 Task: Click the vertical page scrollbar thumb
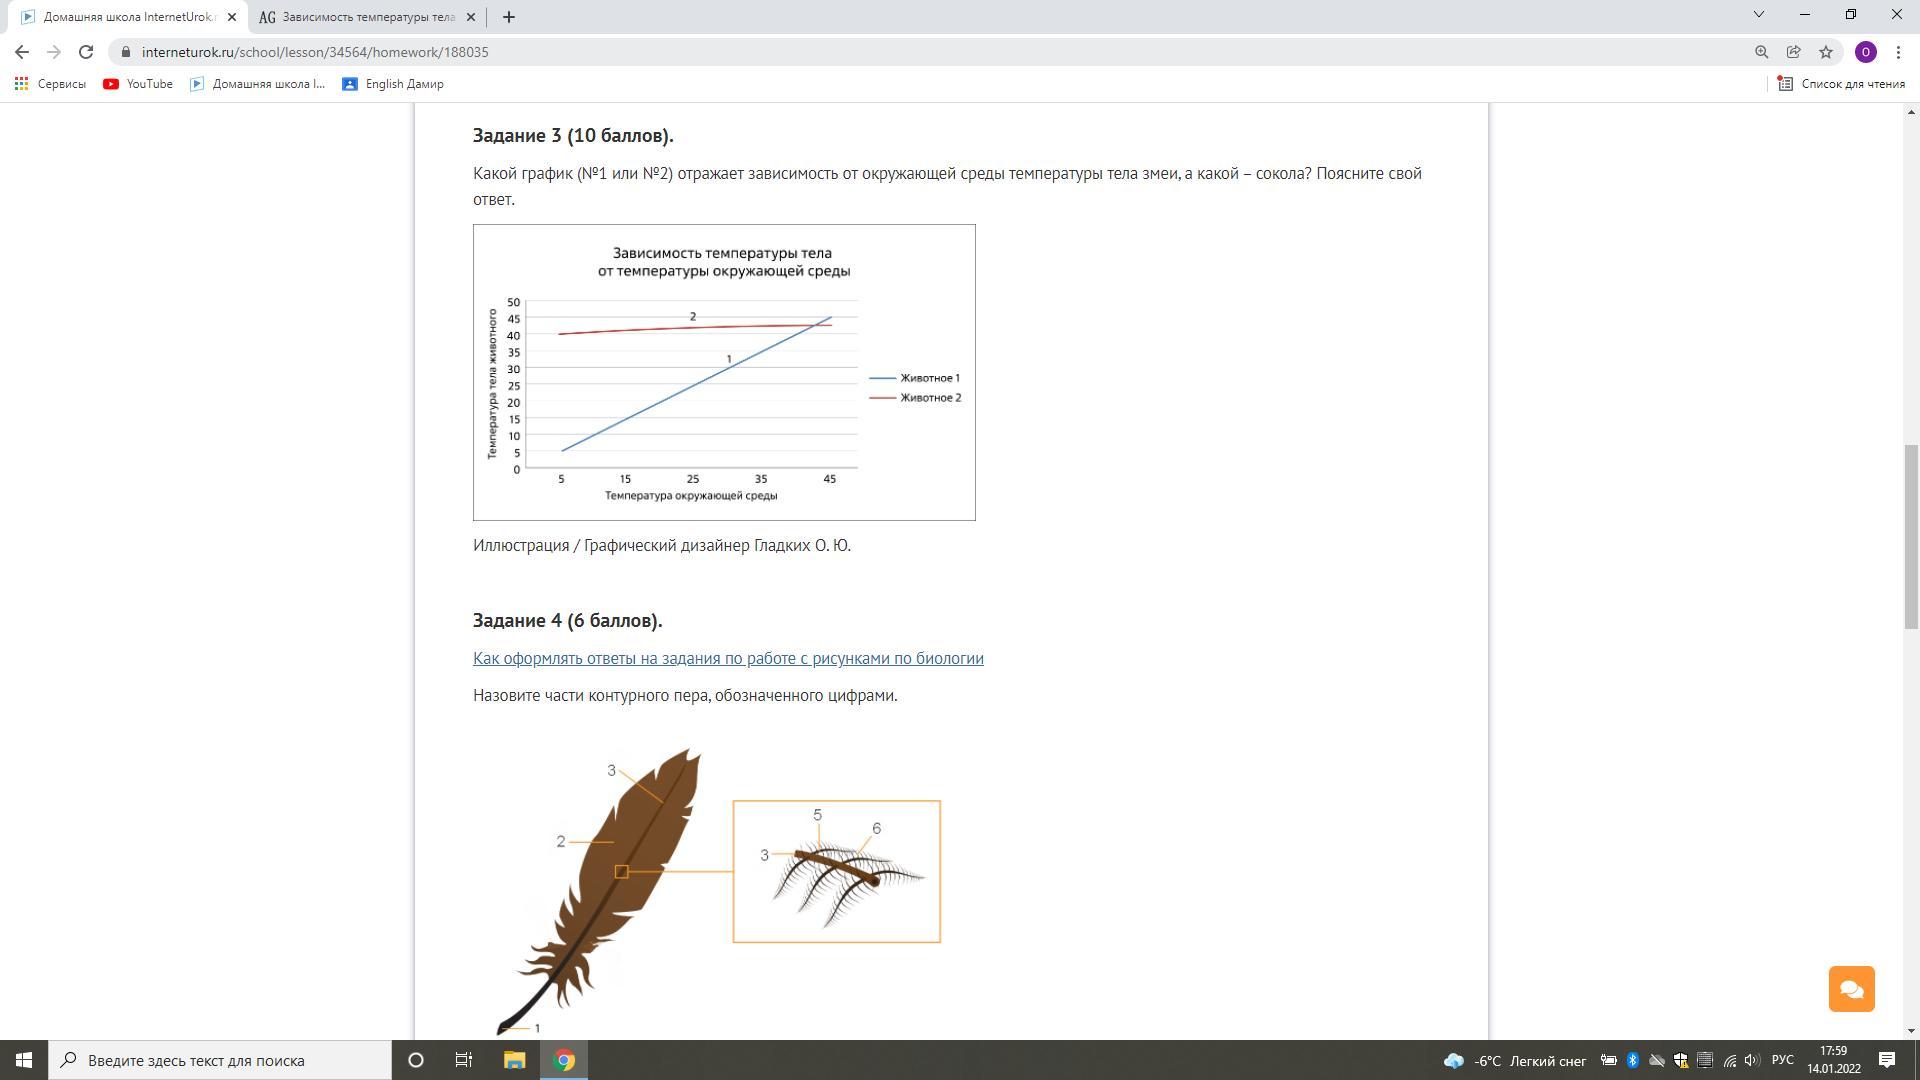[x=1911, y=536]
